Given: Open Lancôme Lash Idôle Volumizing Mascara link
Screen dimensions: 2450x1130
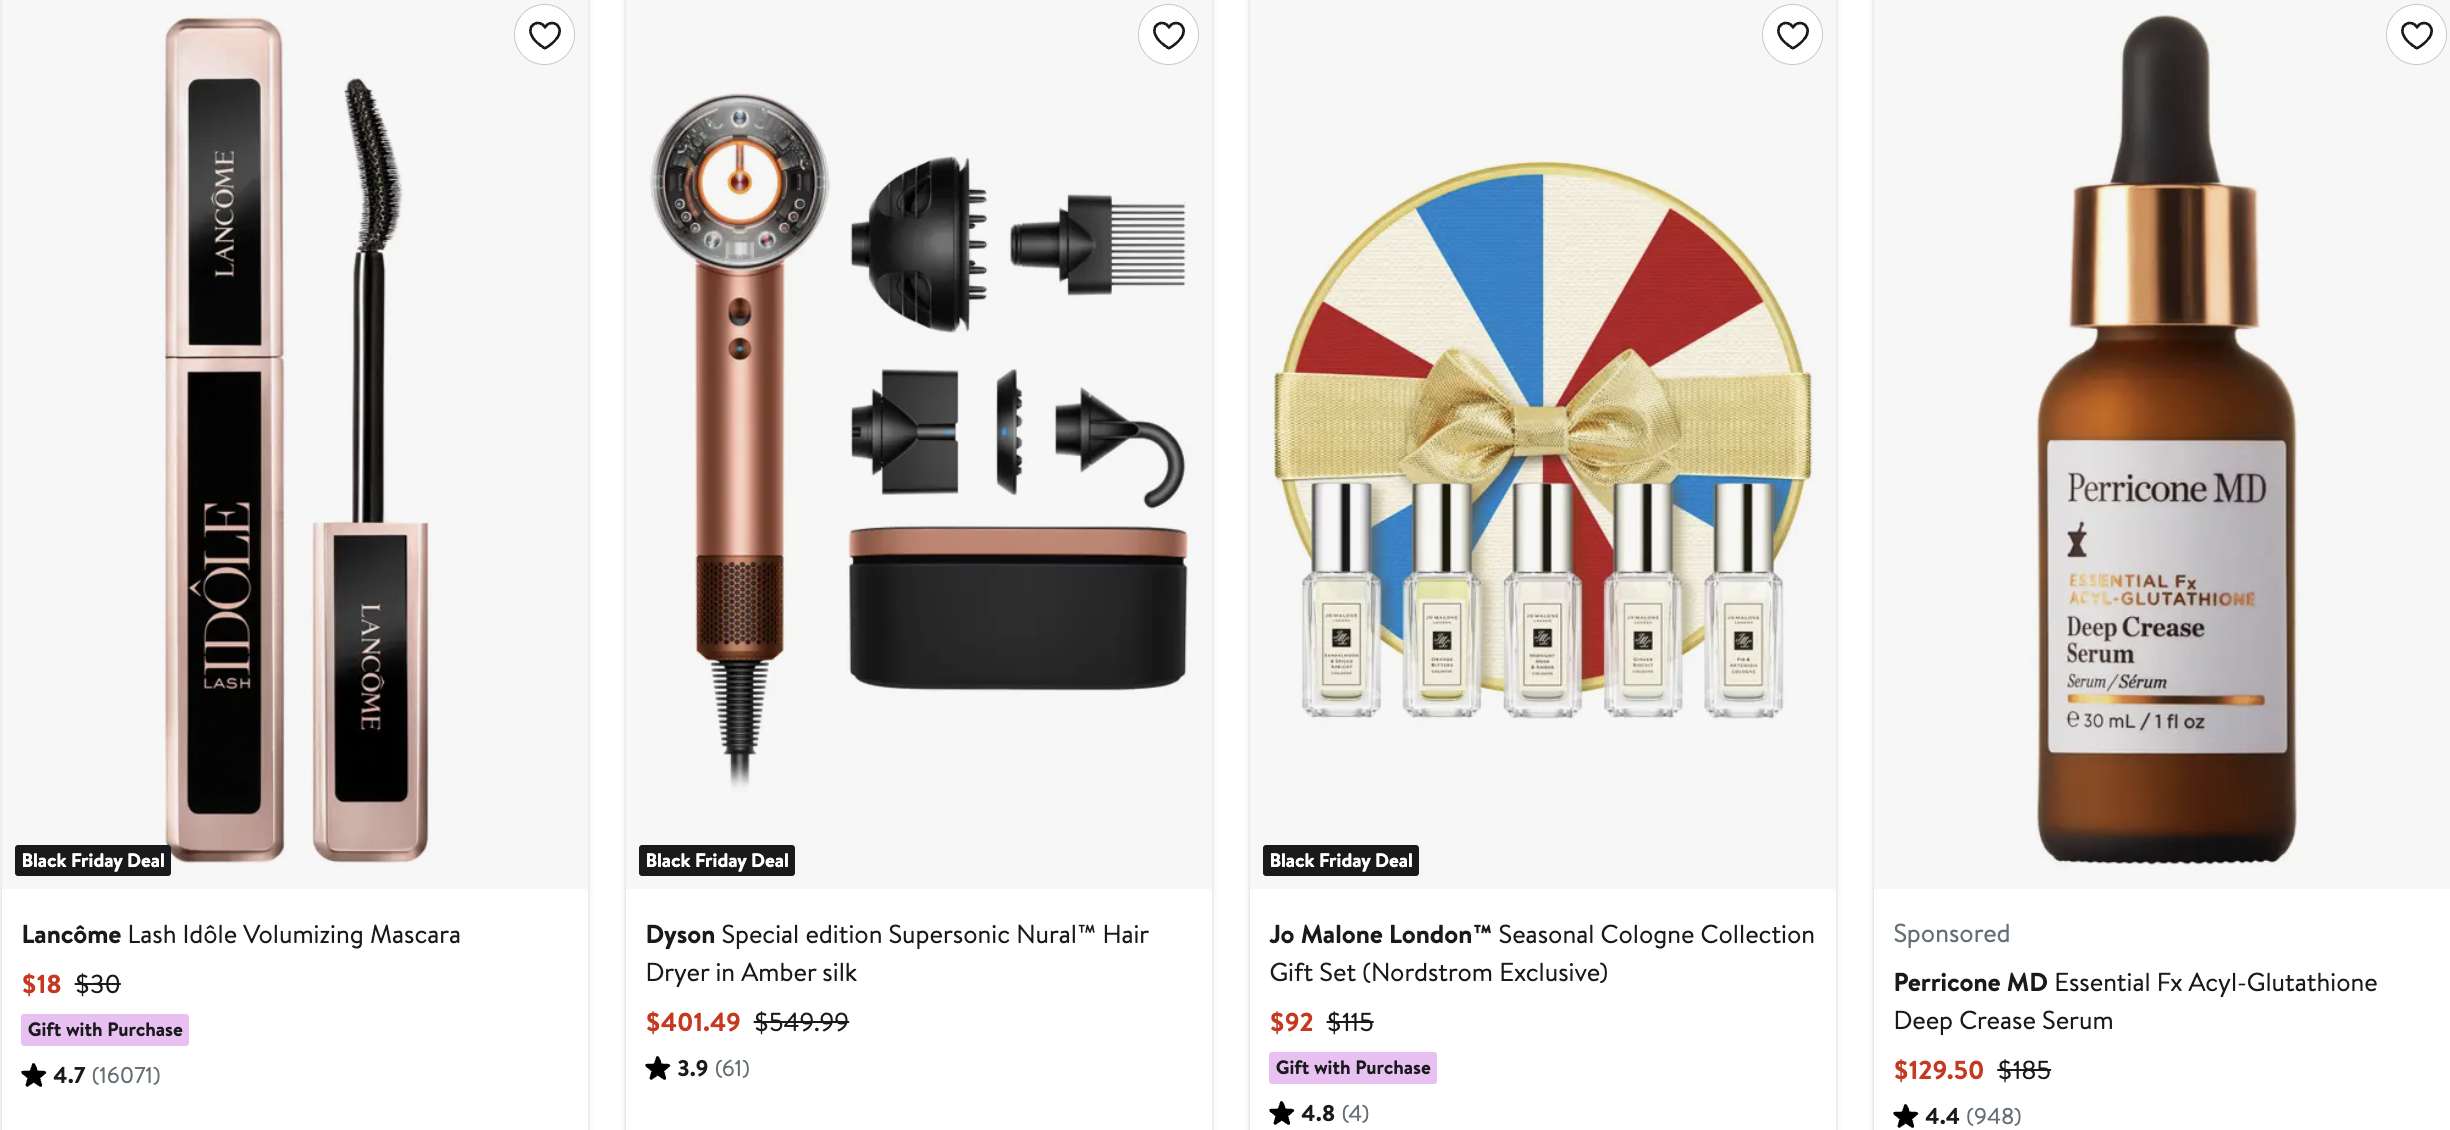Looking at the screenshot, I should click(x=241, y=935).
